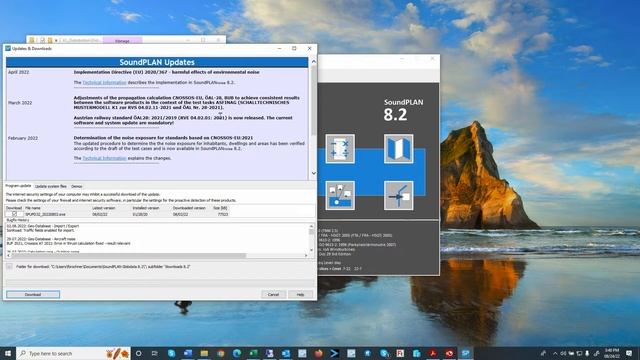Click the Size [kB] column header
The height and width of the screenshot is (360, 640).
[220, 208]
